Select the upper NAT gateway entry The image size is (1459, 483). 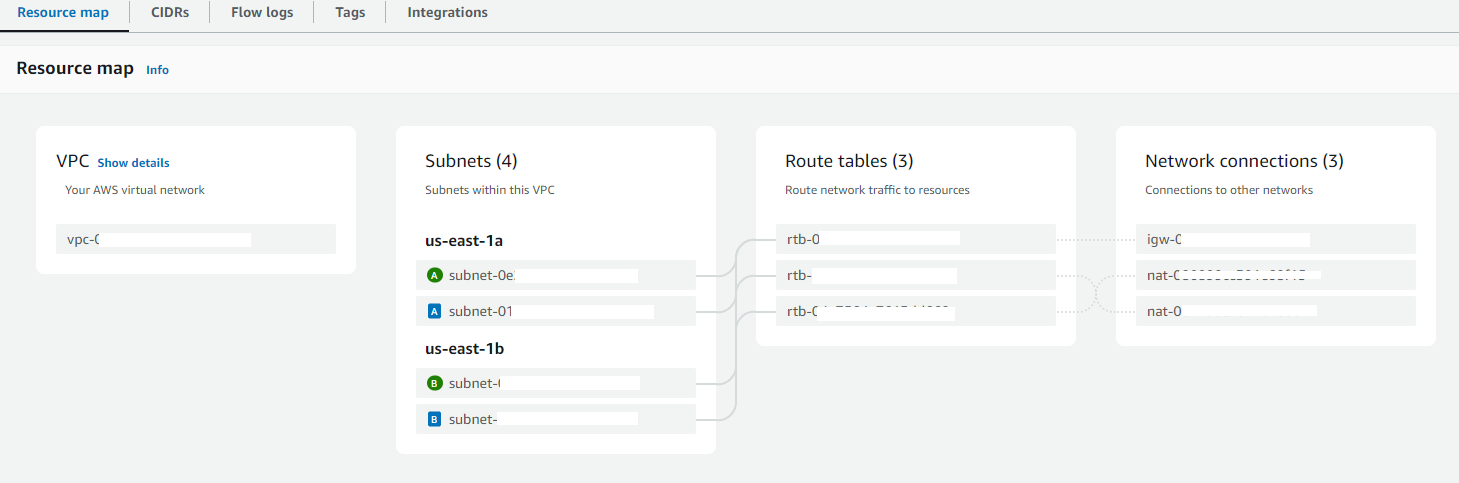click(x=1275, y=275)
